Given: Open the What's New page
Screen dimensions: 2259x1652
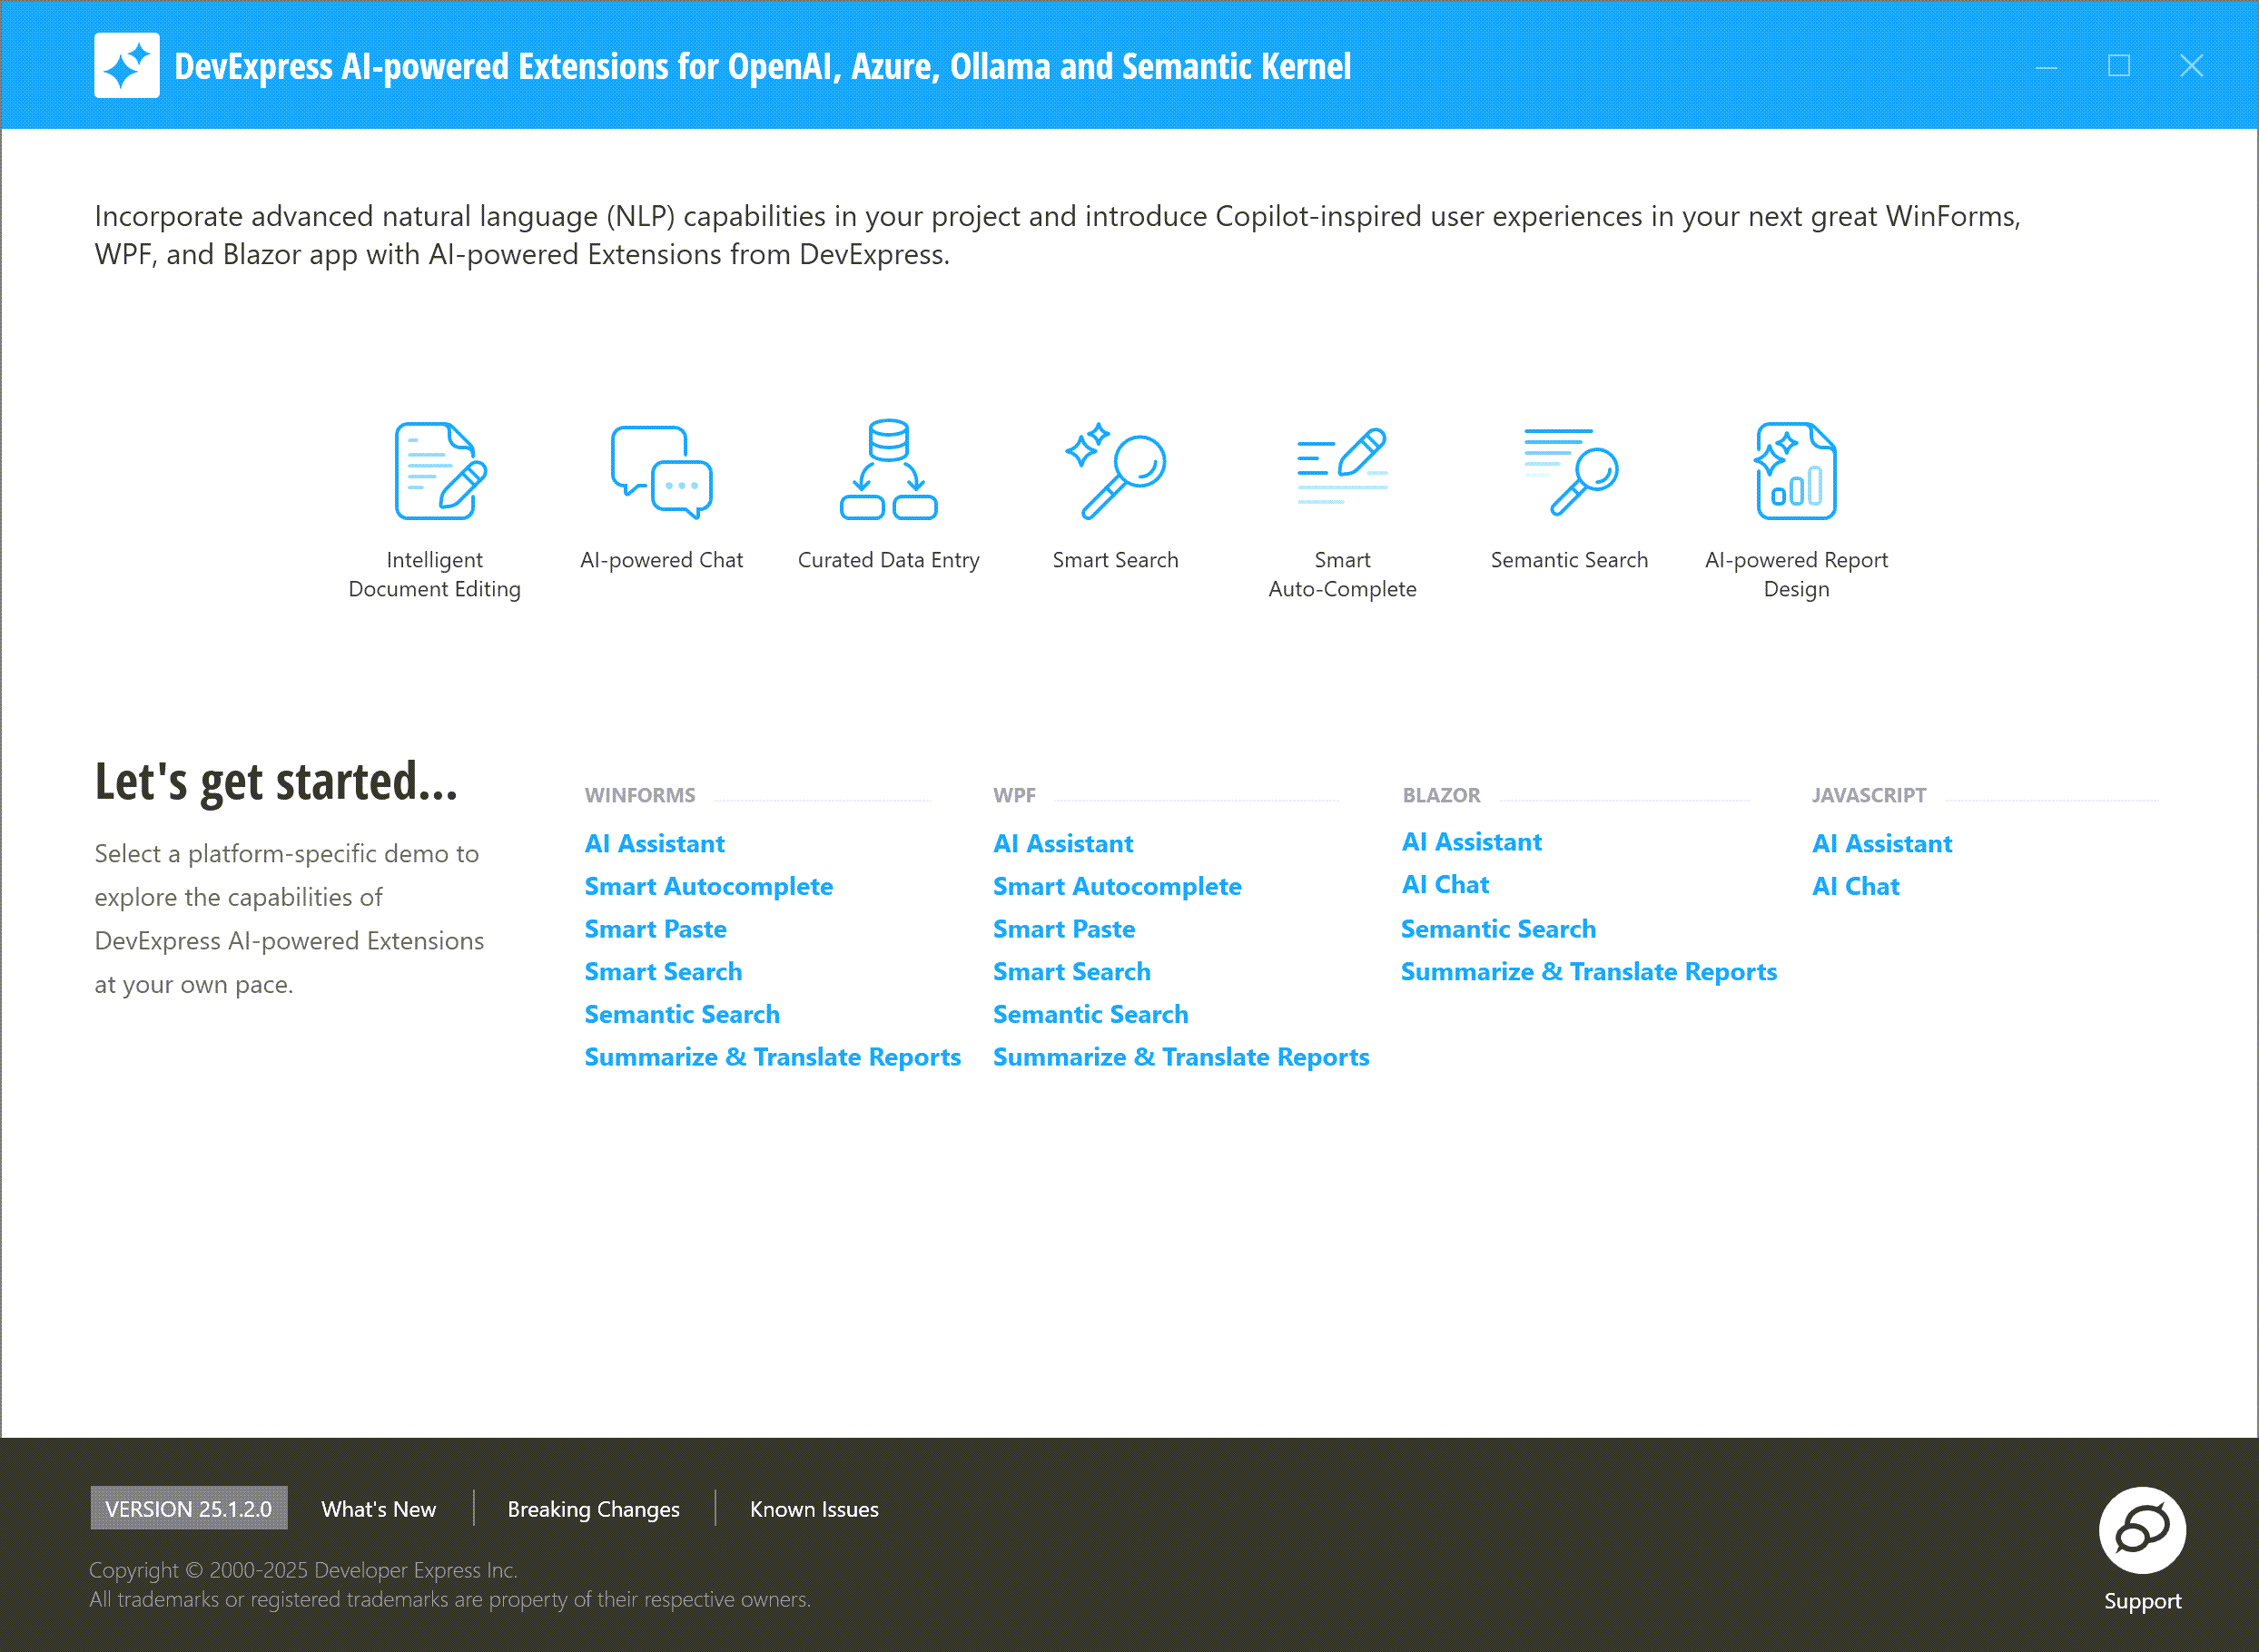Looking at the screenshot, I should point(378,1509).
